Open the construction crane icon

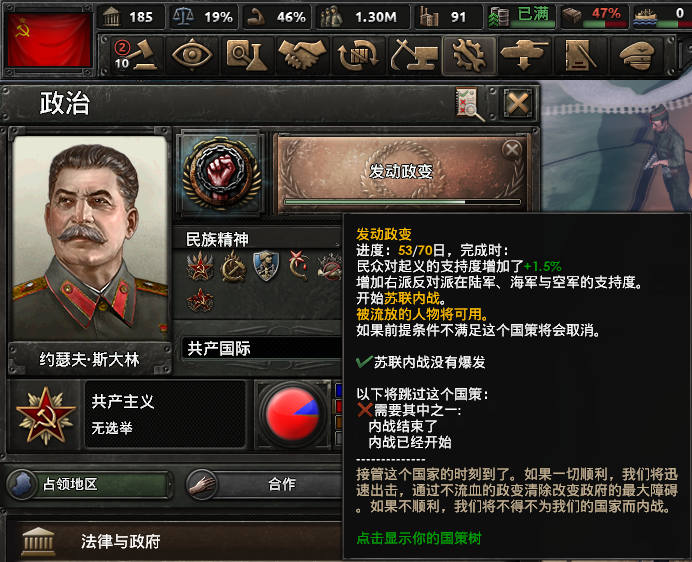point(414,55)
